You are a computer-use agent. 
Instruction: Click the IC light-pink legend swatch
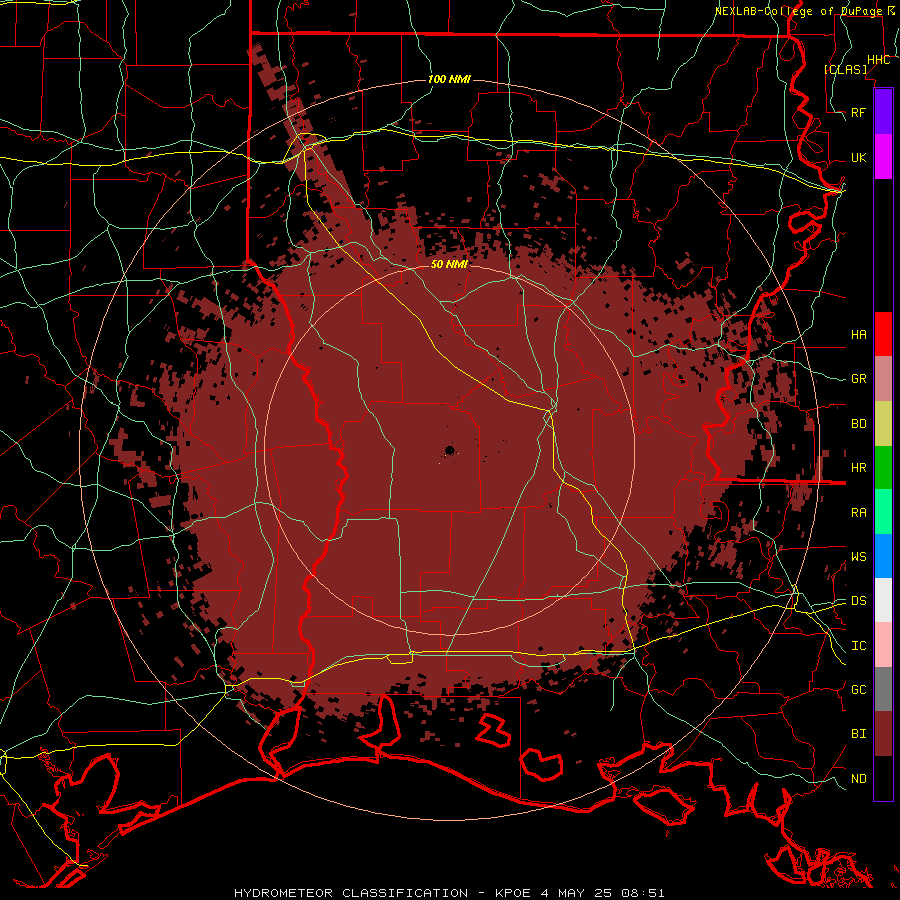point(883,645)
